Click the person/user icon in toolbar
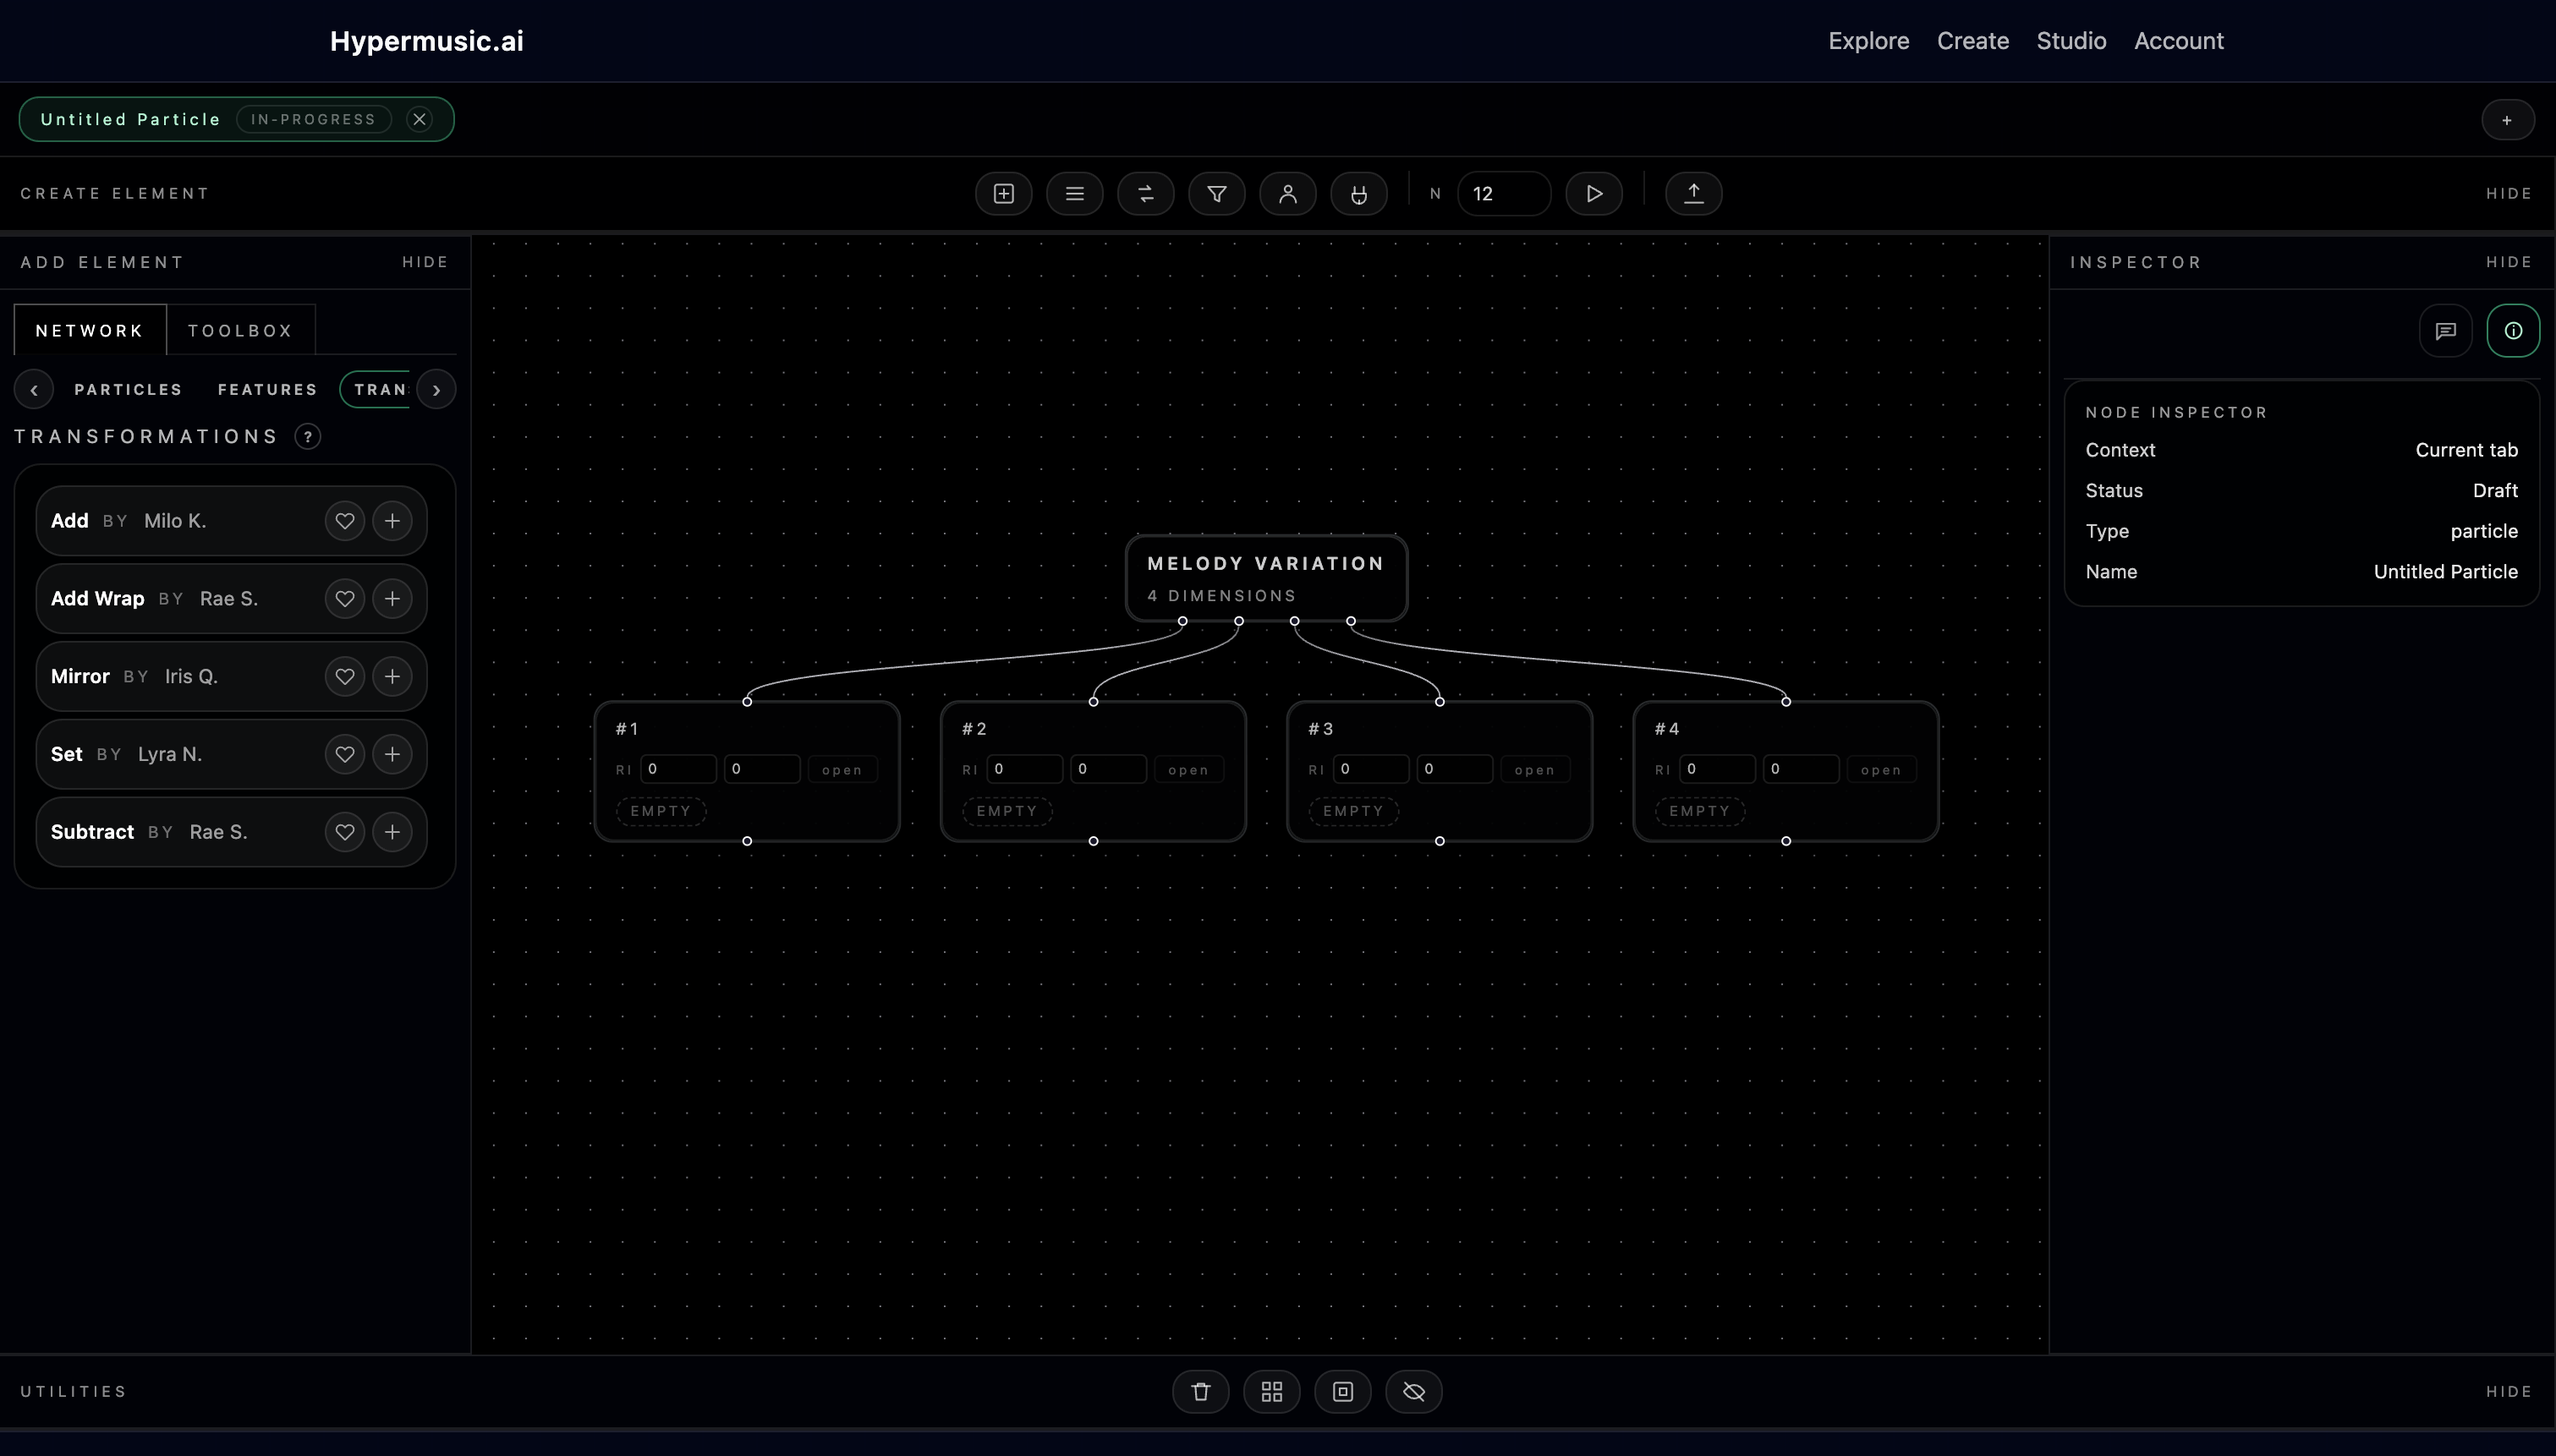The height and width of the screenshot is (1456, 2556). (1287, 194)
